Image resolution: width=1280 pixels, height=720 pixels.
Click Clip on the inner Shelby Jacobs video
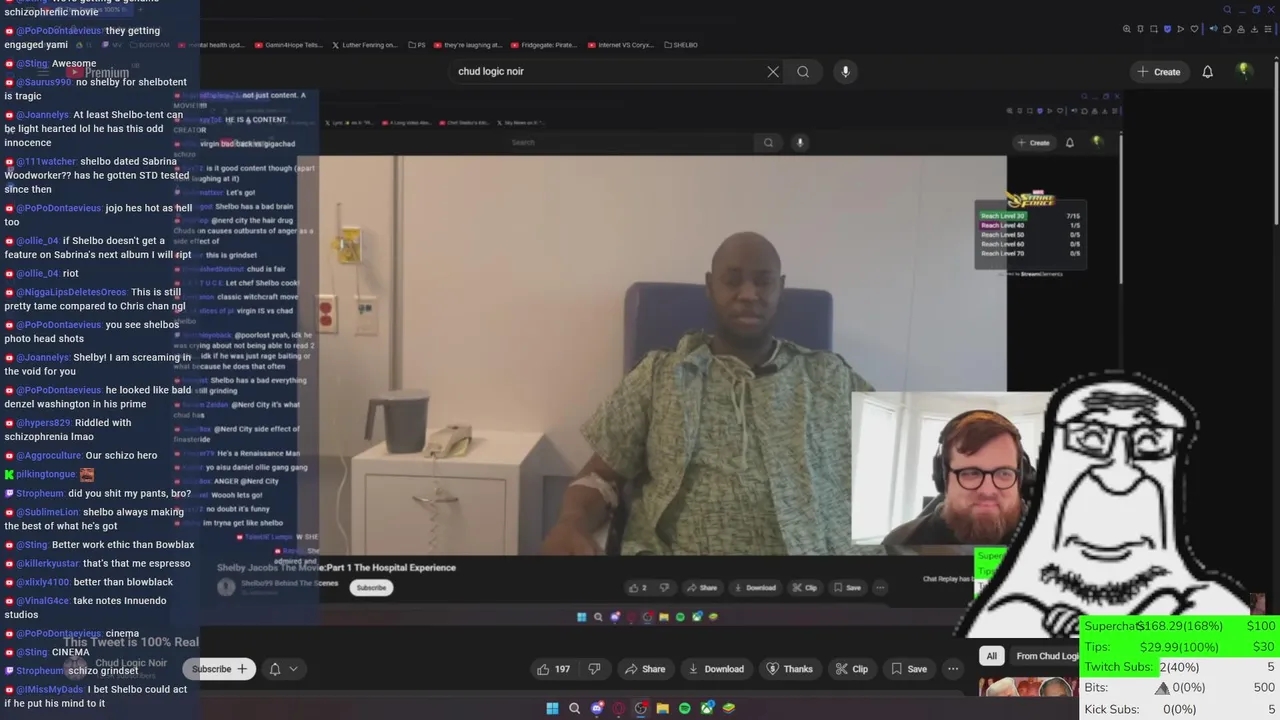[x=805, y=588]
